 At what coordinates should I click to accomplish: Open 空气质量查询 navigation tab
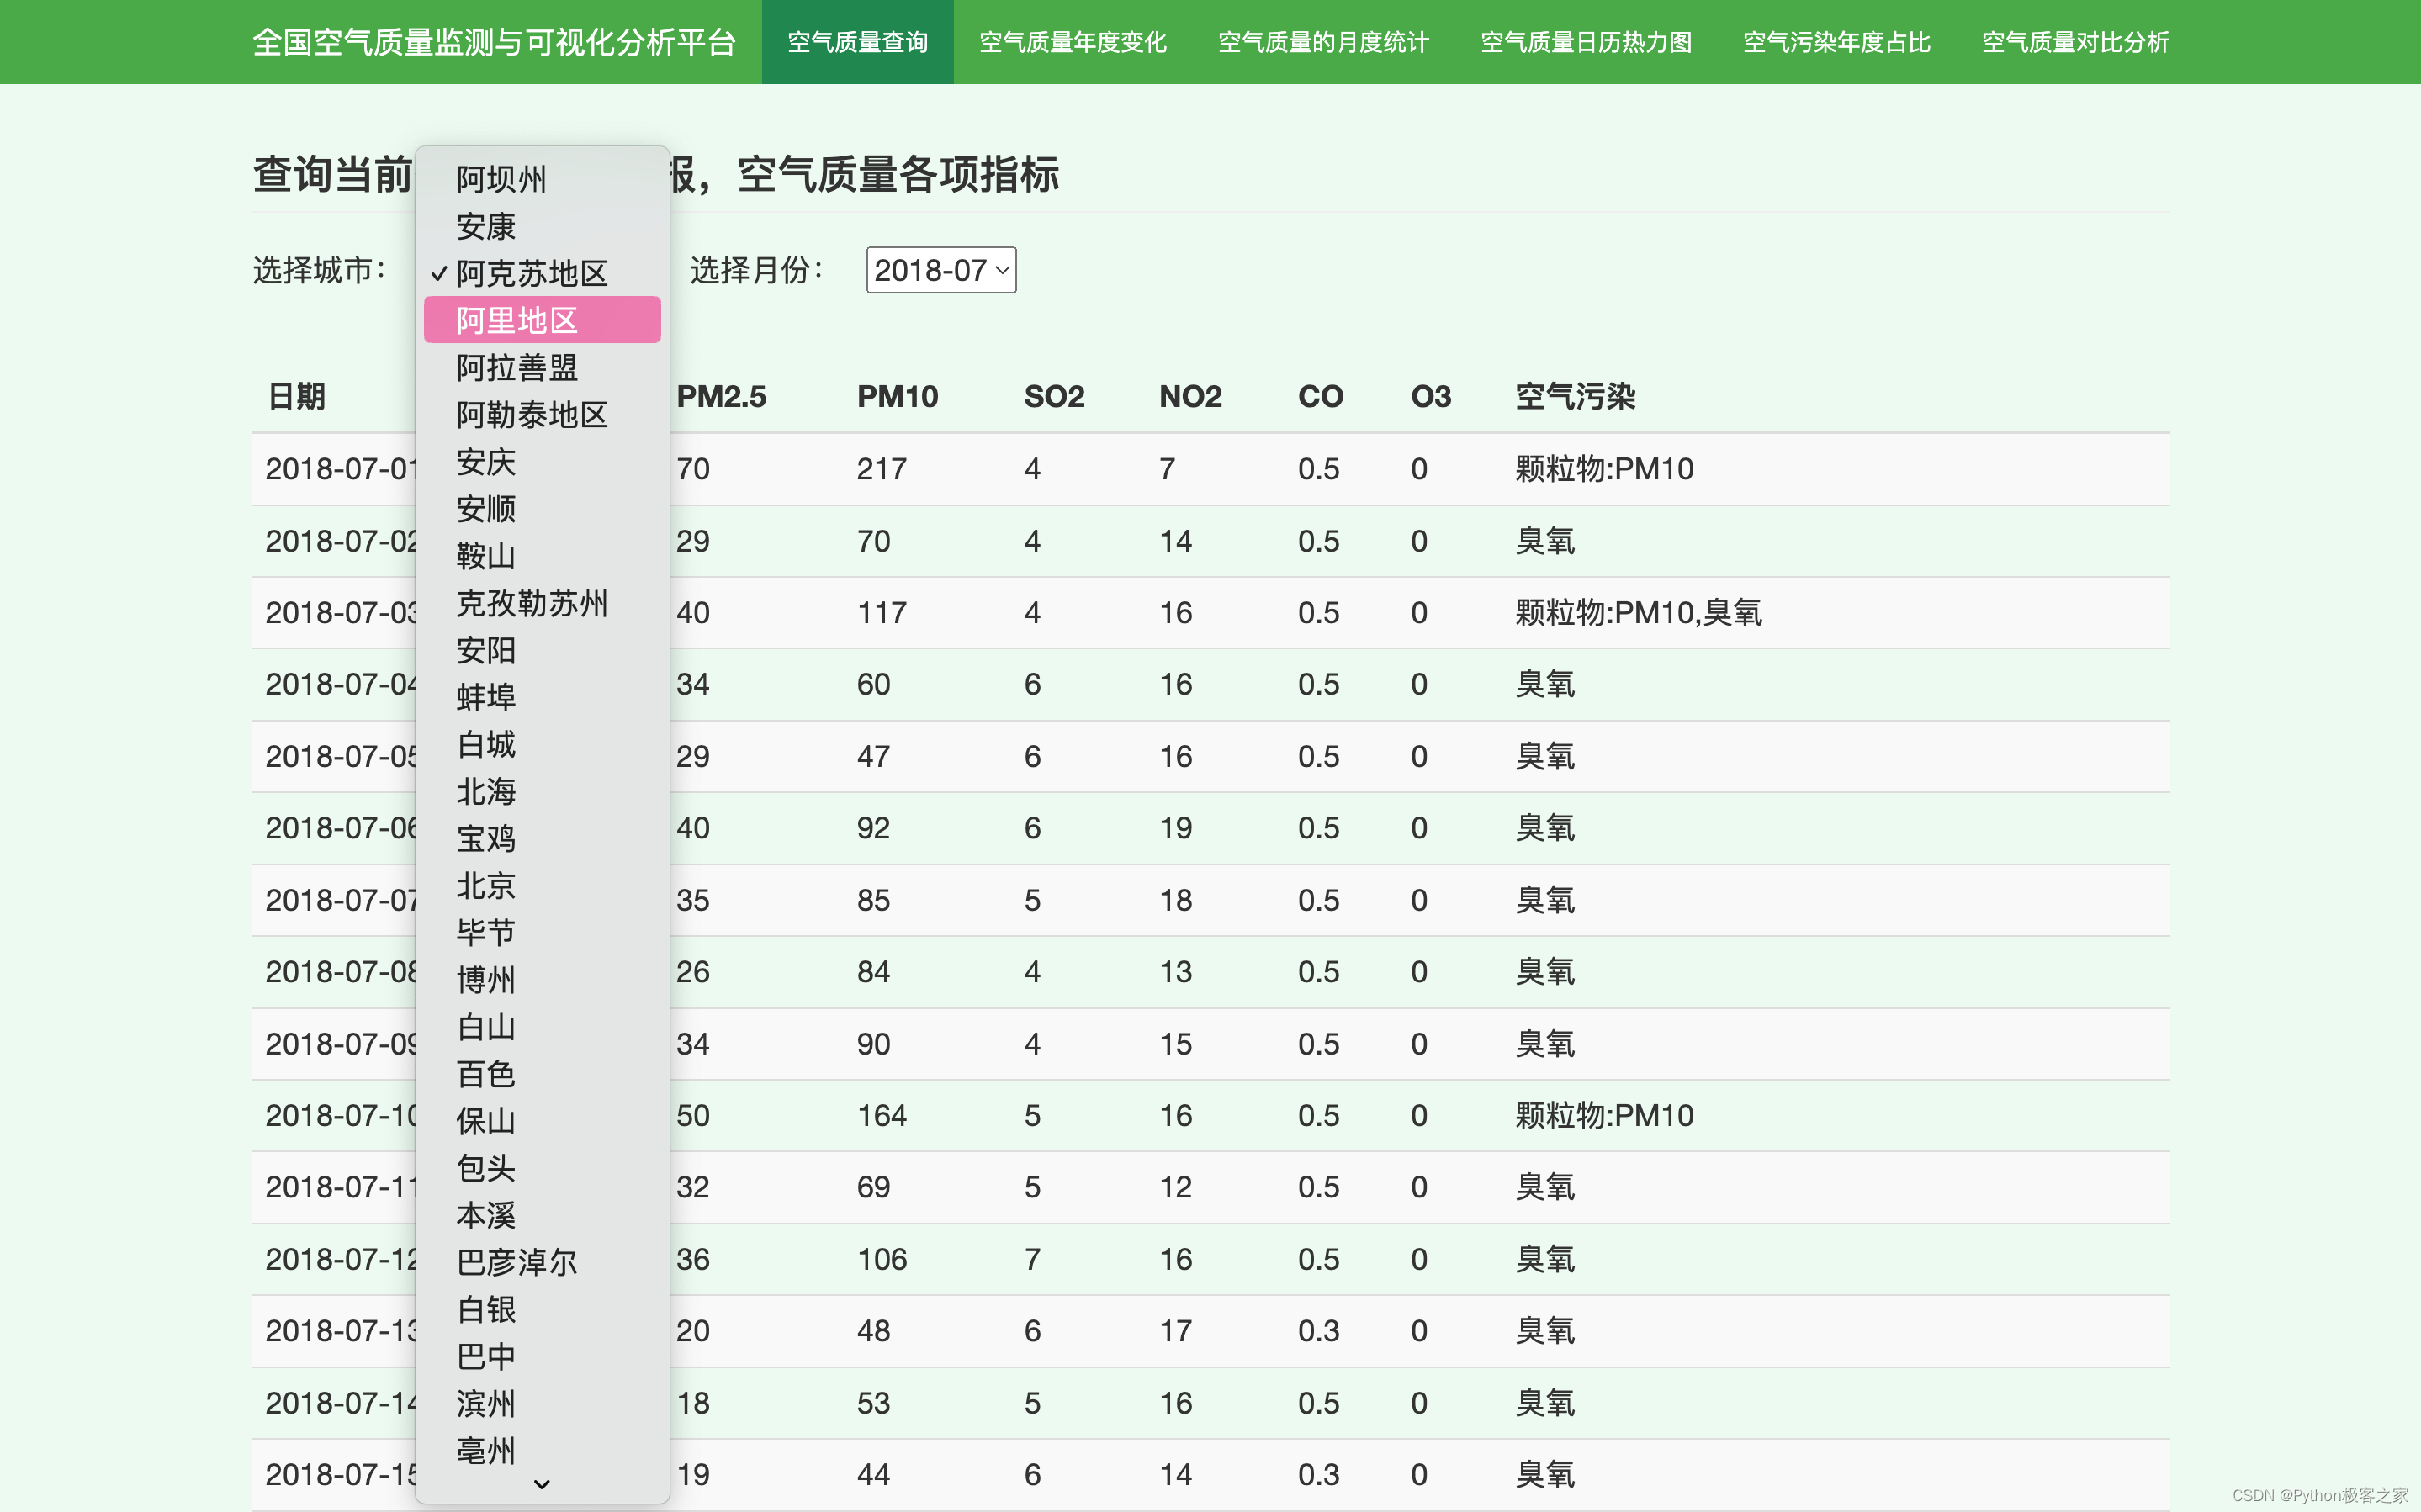[x=857, y=42]
